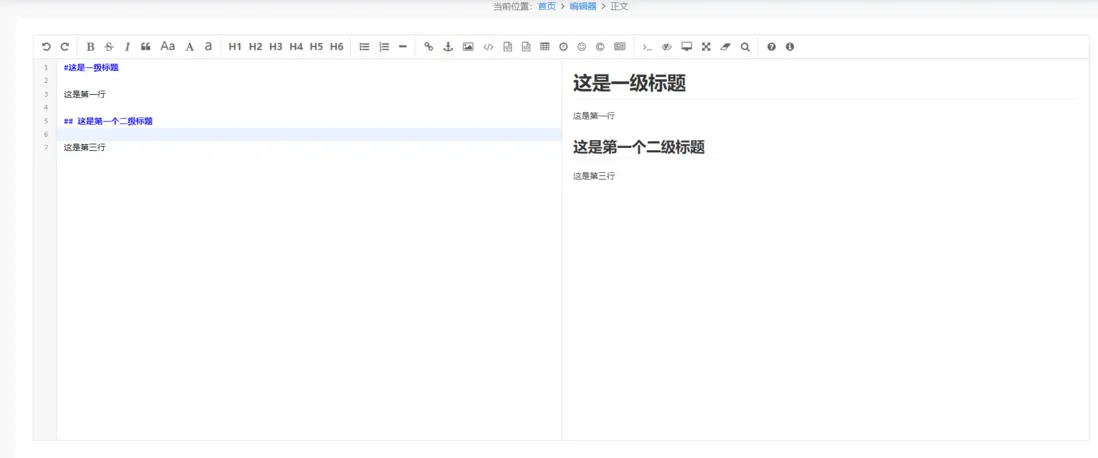This screenshot has height=458, width=1098.
Task: Insert a level 2 heading with H2
Action: click(x=255, y=47)
